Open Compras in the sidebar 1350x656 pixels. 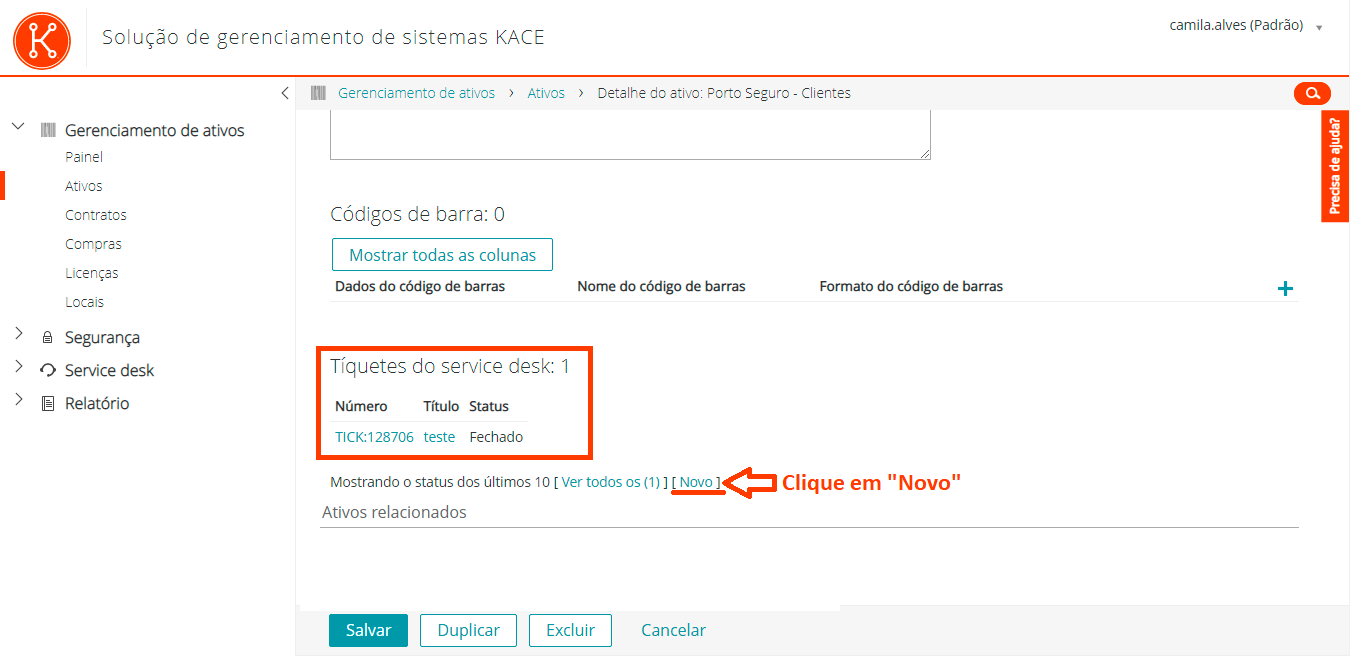point(93,244)
